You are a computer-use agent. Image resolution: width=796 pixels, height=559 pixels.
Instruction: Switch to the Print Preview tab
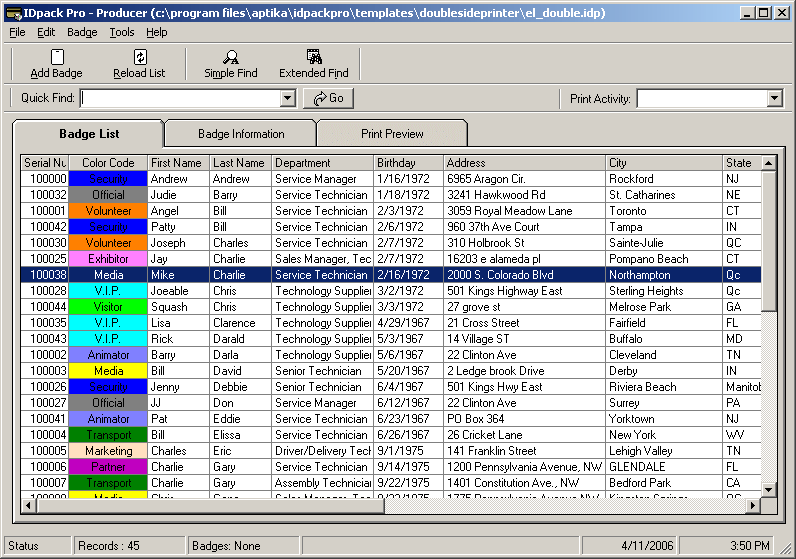pos(392,134)
